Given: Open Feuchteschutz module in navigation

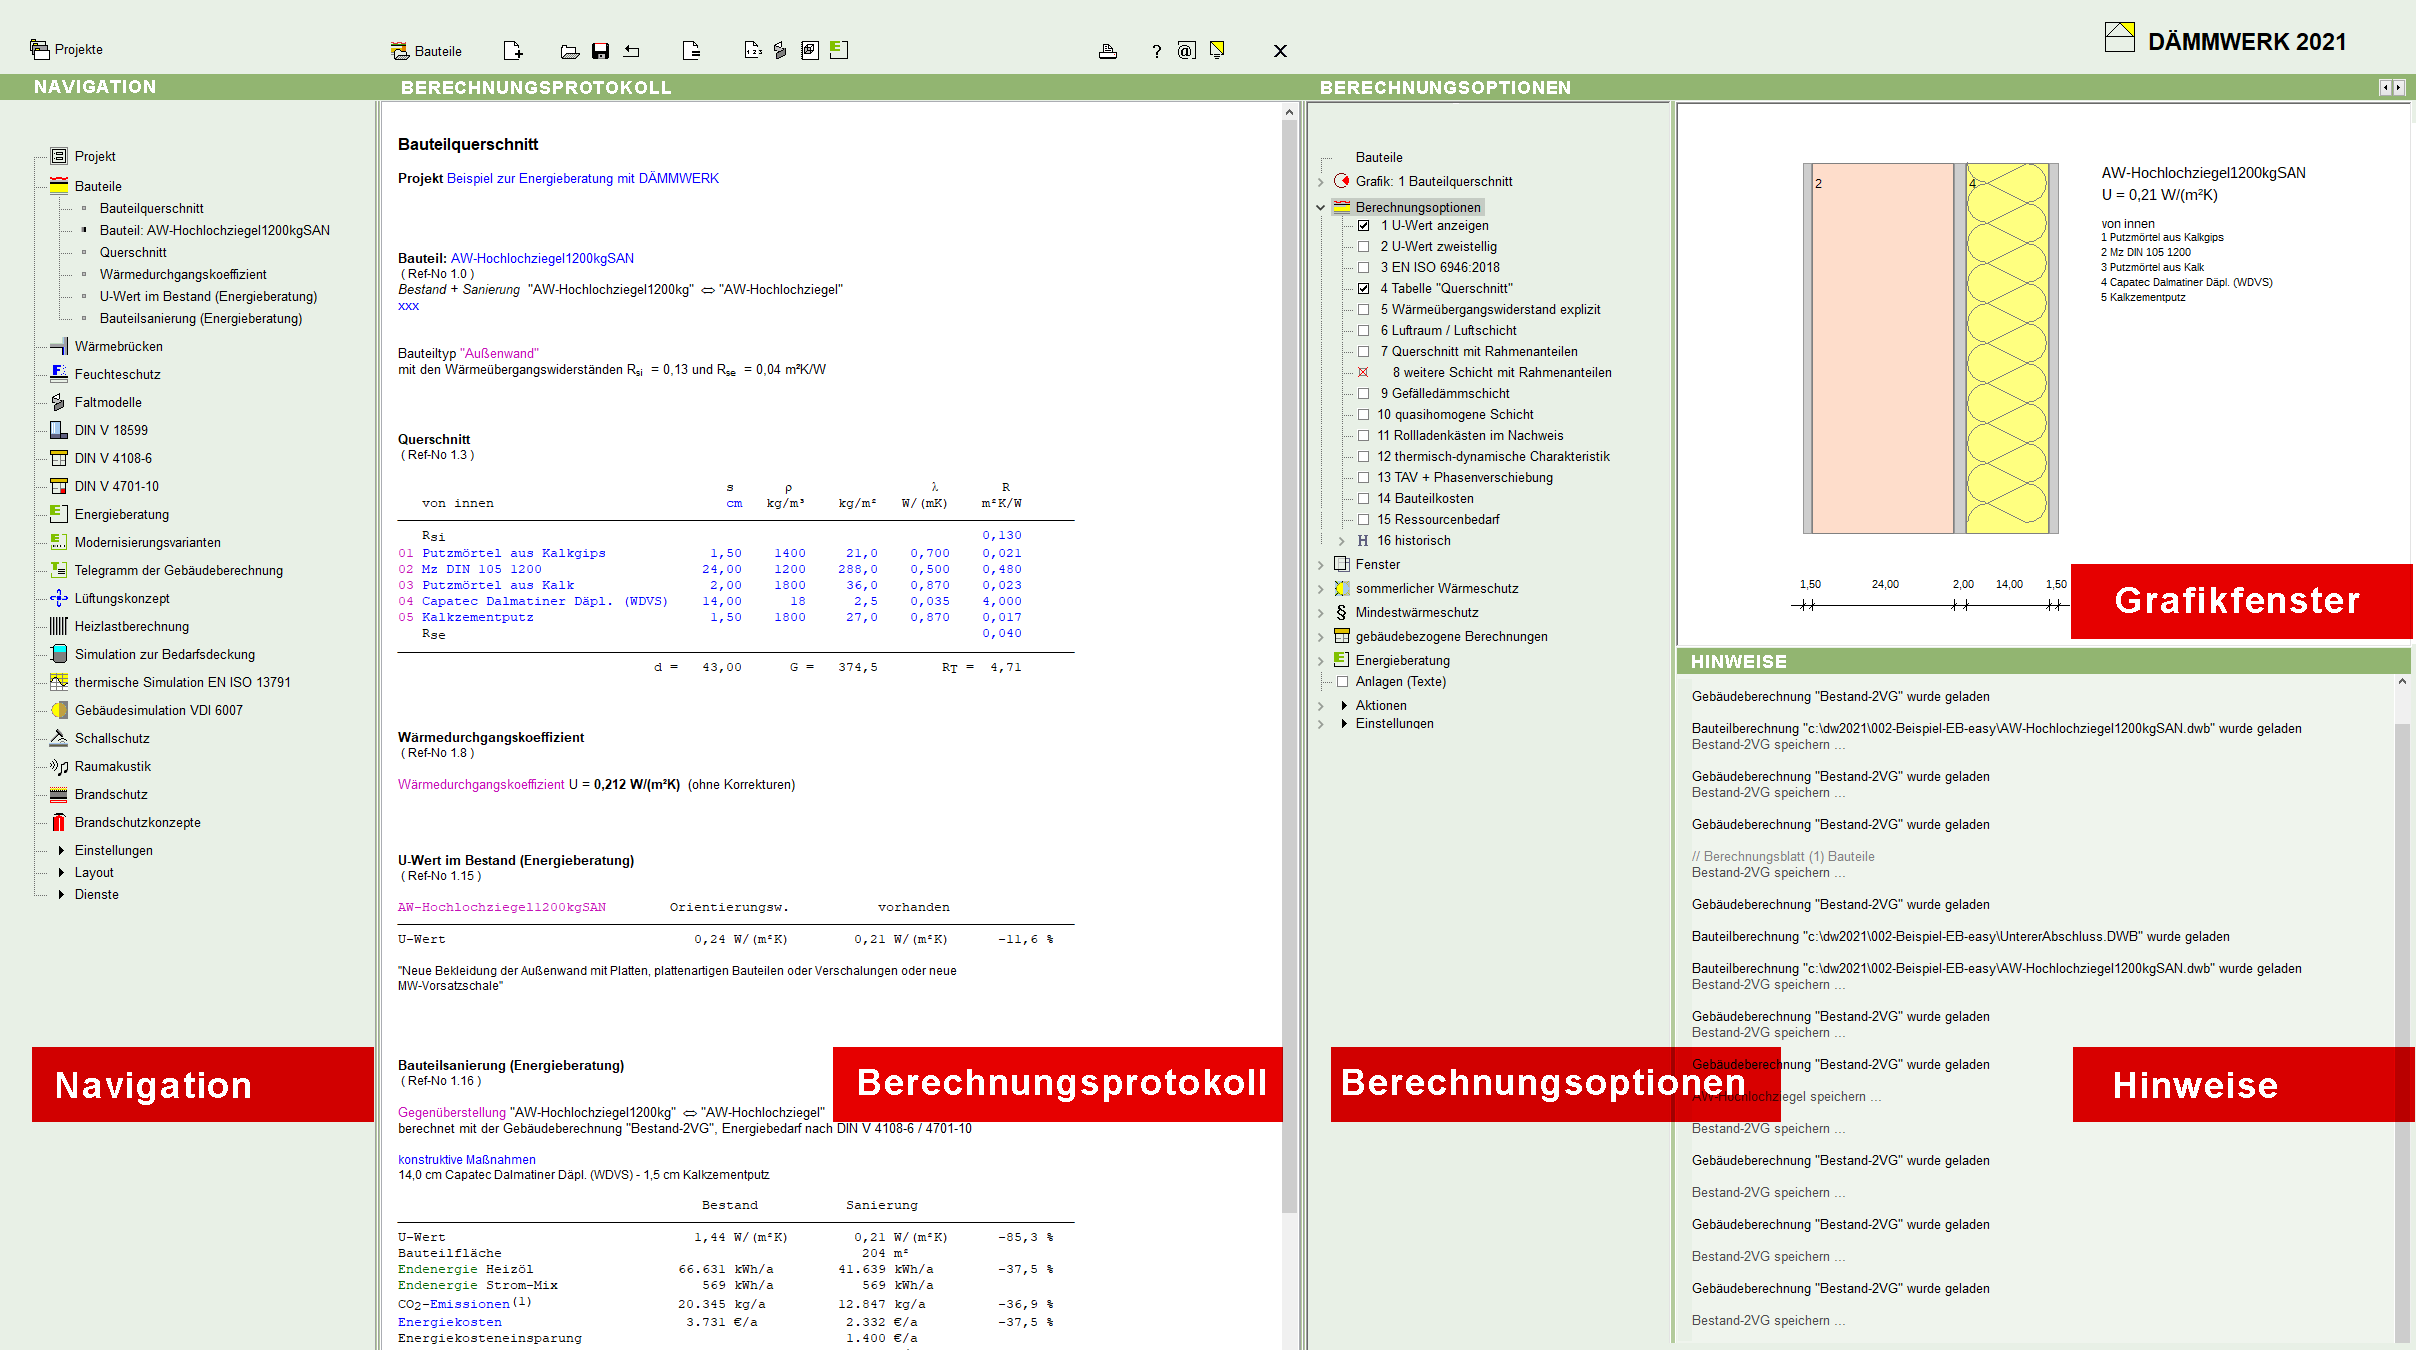Looking at the screenshot, I should pyautogui.click(x=117, y=374).
